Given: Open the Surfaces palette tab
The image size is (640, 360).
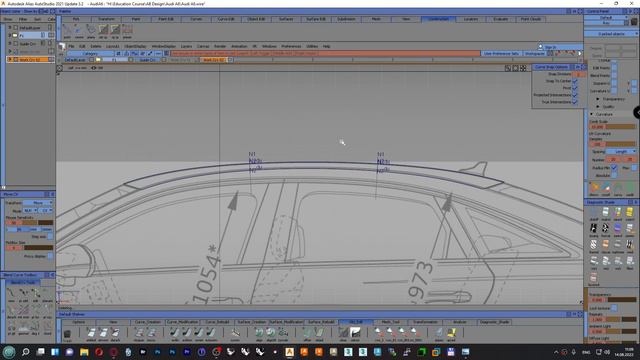Looking at the screenshot, I should pyautogui.click(x=286, y=19).
